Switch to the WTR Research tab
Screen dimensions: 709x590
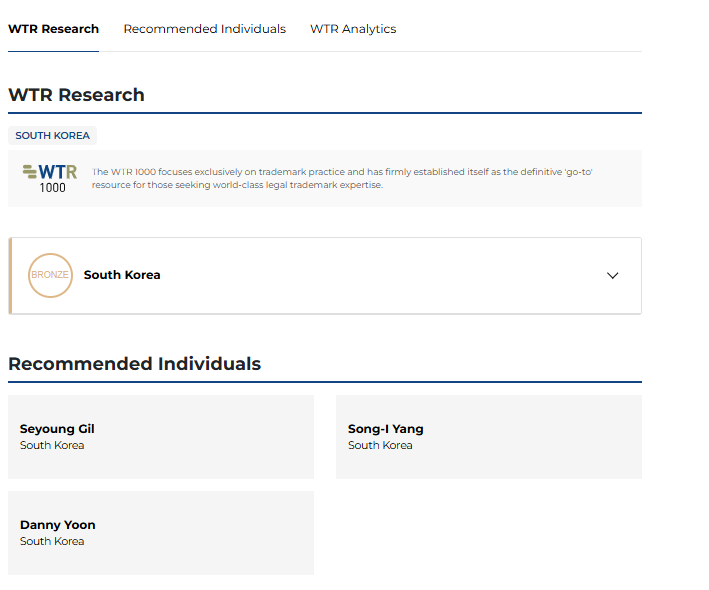53,29
